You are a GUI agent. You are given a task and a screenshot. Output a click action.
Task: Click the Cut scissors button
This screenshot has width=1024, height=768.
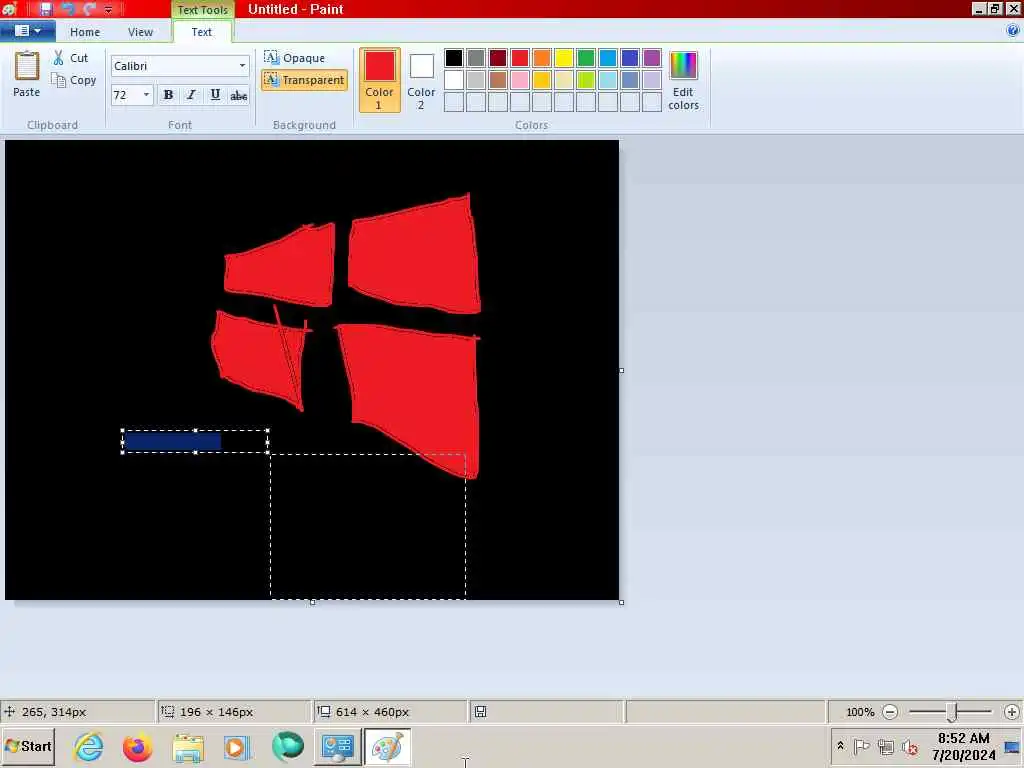pos(71,58)
